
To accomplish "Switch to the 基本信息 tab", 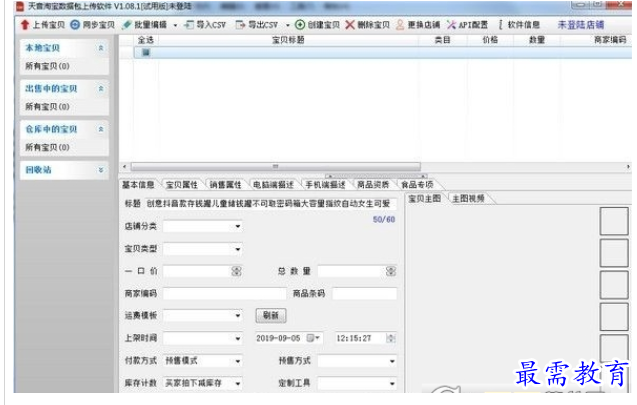I will (139, 185).
